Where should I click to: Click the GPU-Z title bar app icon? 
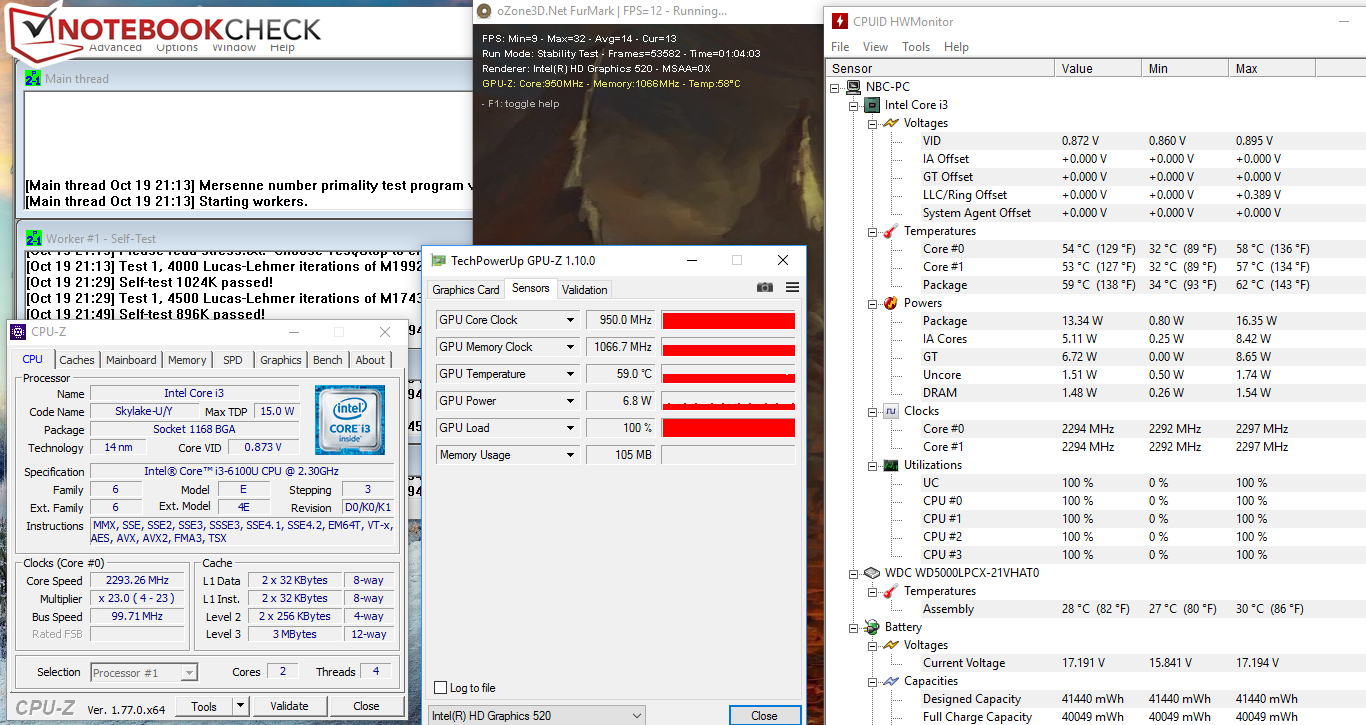click(438, 261)
